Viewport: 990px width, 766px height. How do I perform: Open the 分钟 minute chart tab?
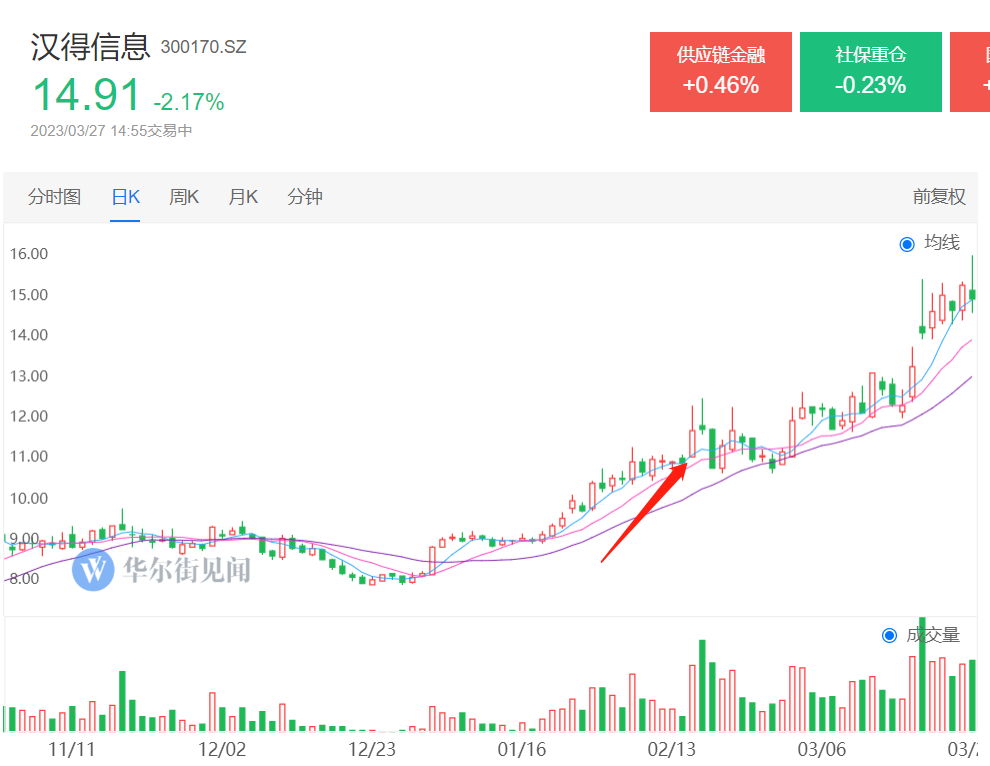tap(305, 197)
